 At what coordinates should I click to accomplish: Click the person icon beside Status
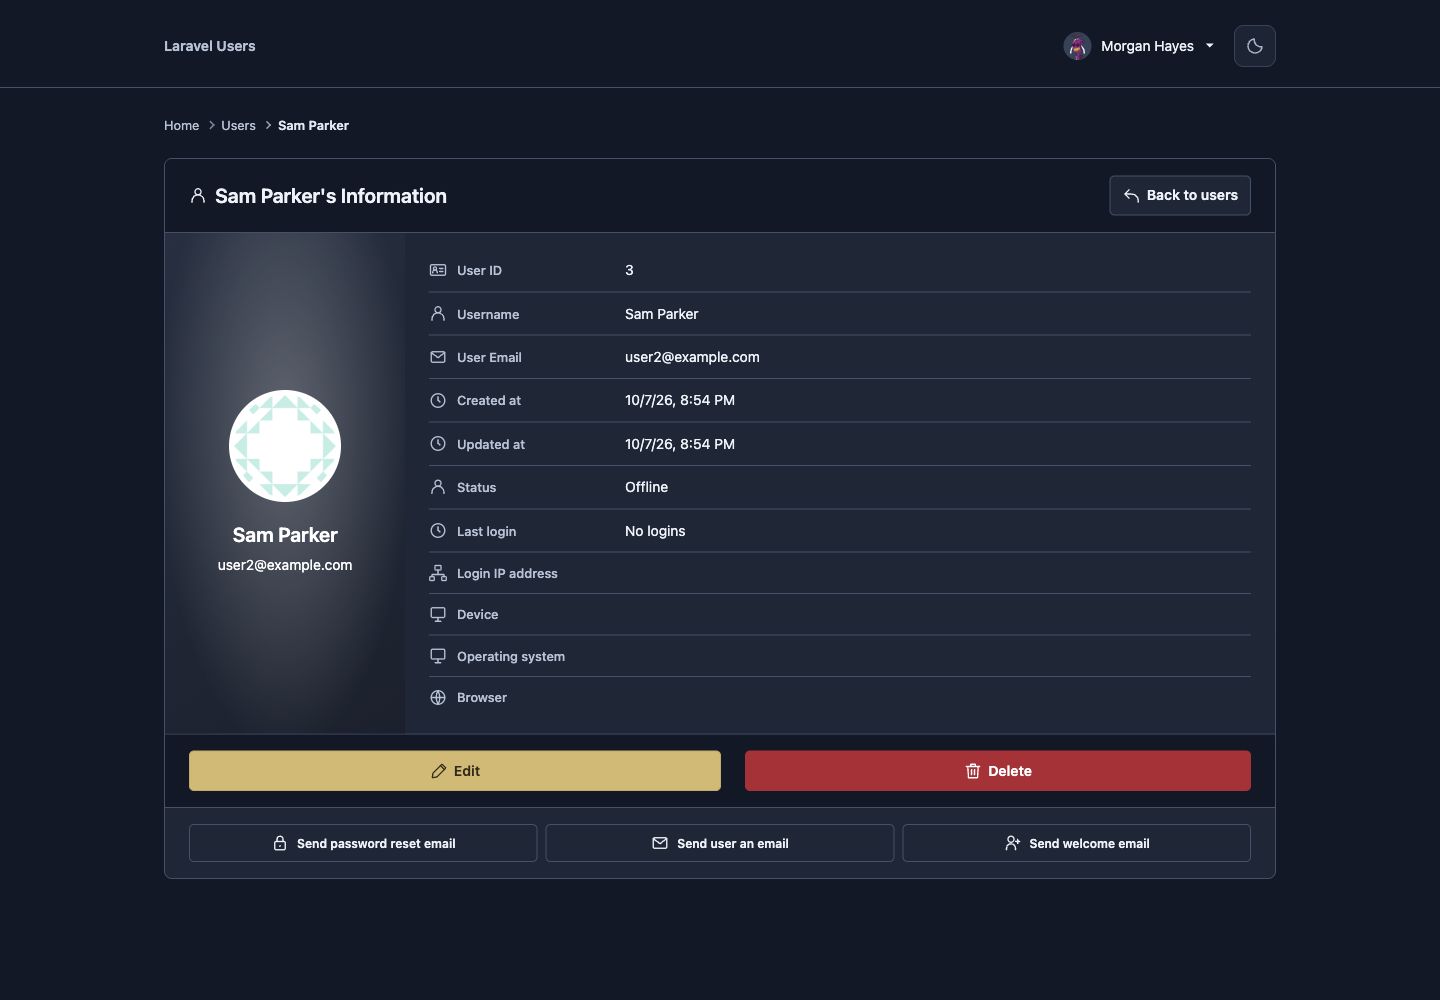pyautogui.click(x=438, y=487)
